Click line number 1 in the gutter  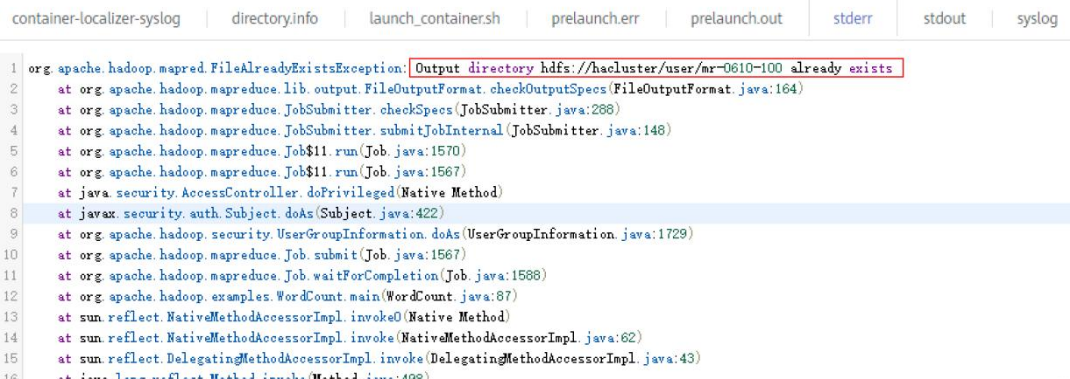tap(13, 68)
